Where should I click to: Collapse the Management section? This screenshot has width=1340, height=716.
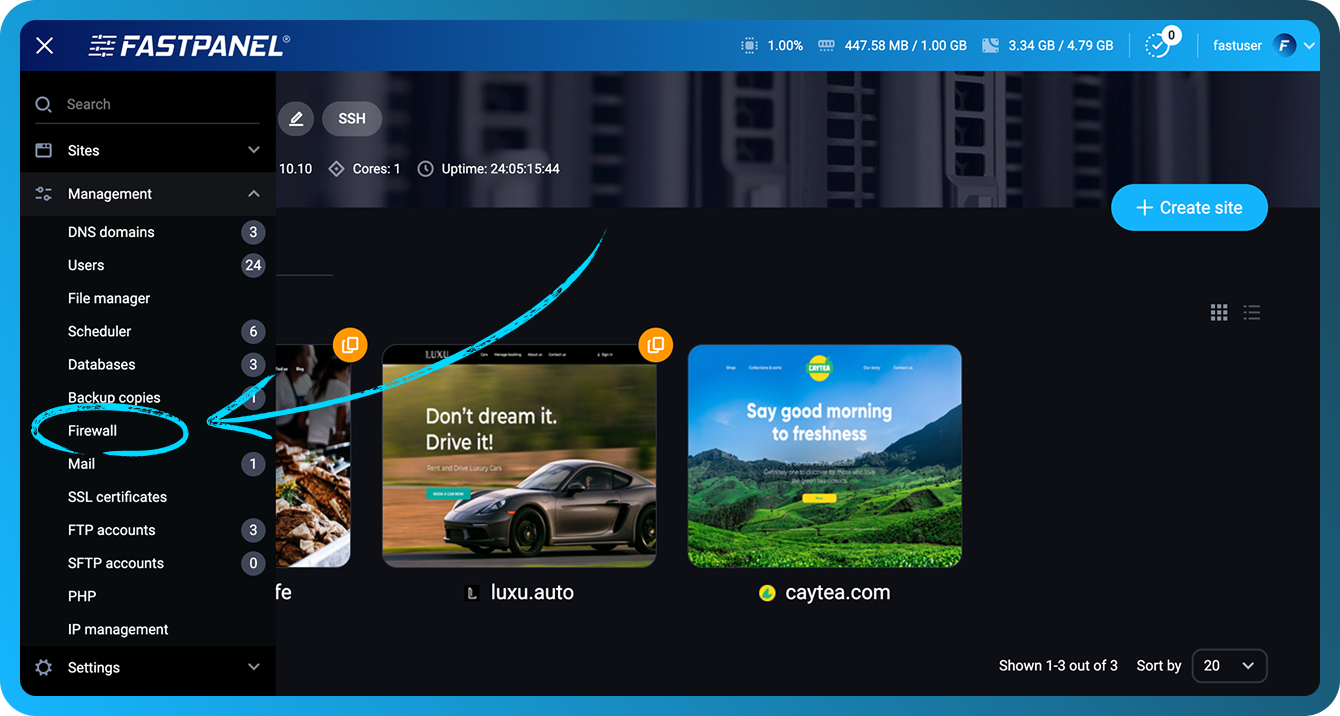pyautogui.click(x=147, y=193)
